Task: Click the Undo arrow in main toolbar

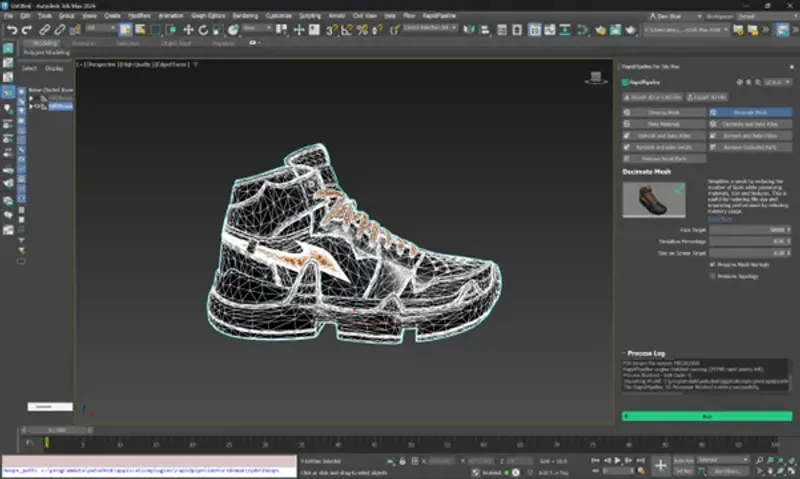Action: click(12, 30)
